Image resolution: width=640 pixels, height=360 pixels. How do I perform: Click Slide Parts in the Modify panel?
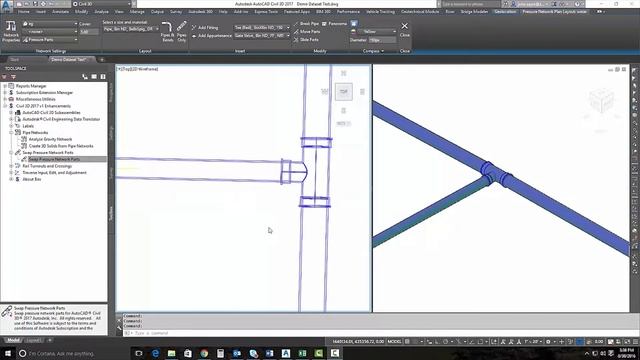[x=306, y=40]
